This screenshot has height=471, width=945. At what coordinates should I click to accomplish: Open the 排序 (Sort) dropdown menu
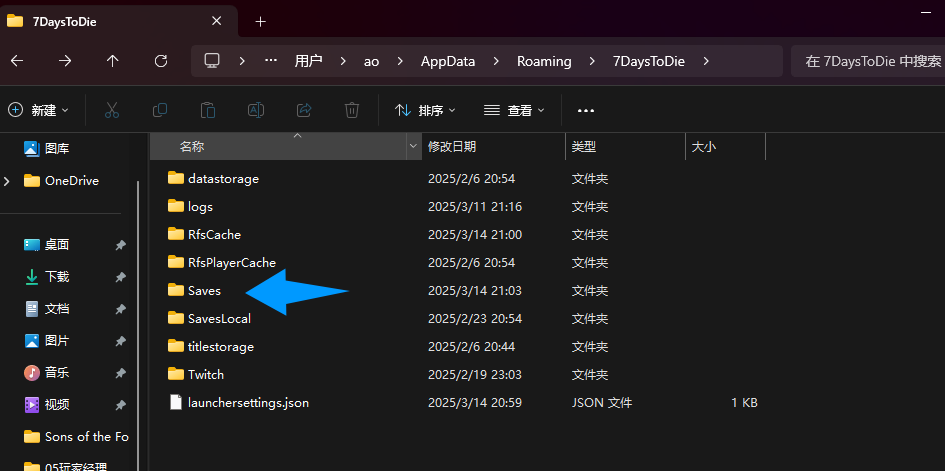click(425, 110)
